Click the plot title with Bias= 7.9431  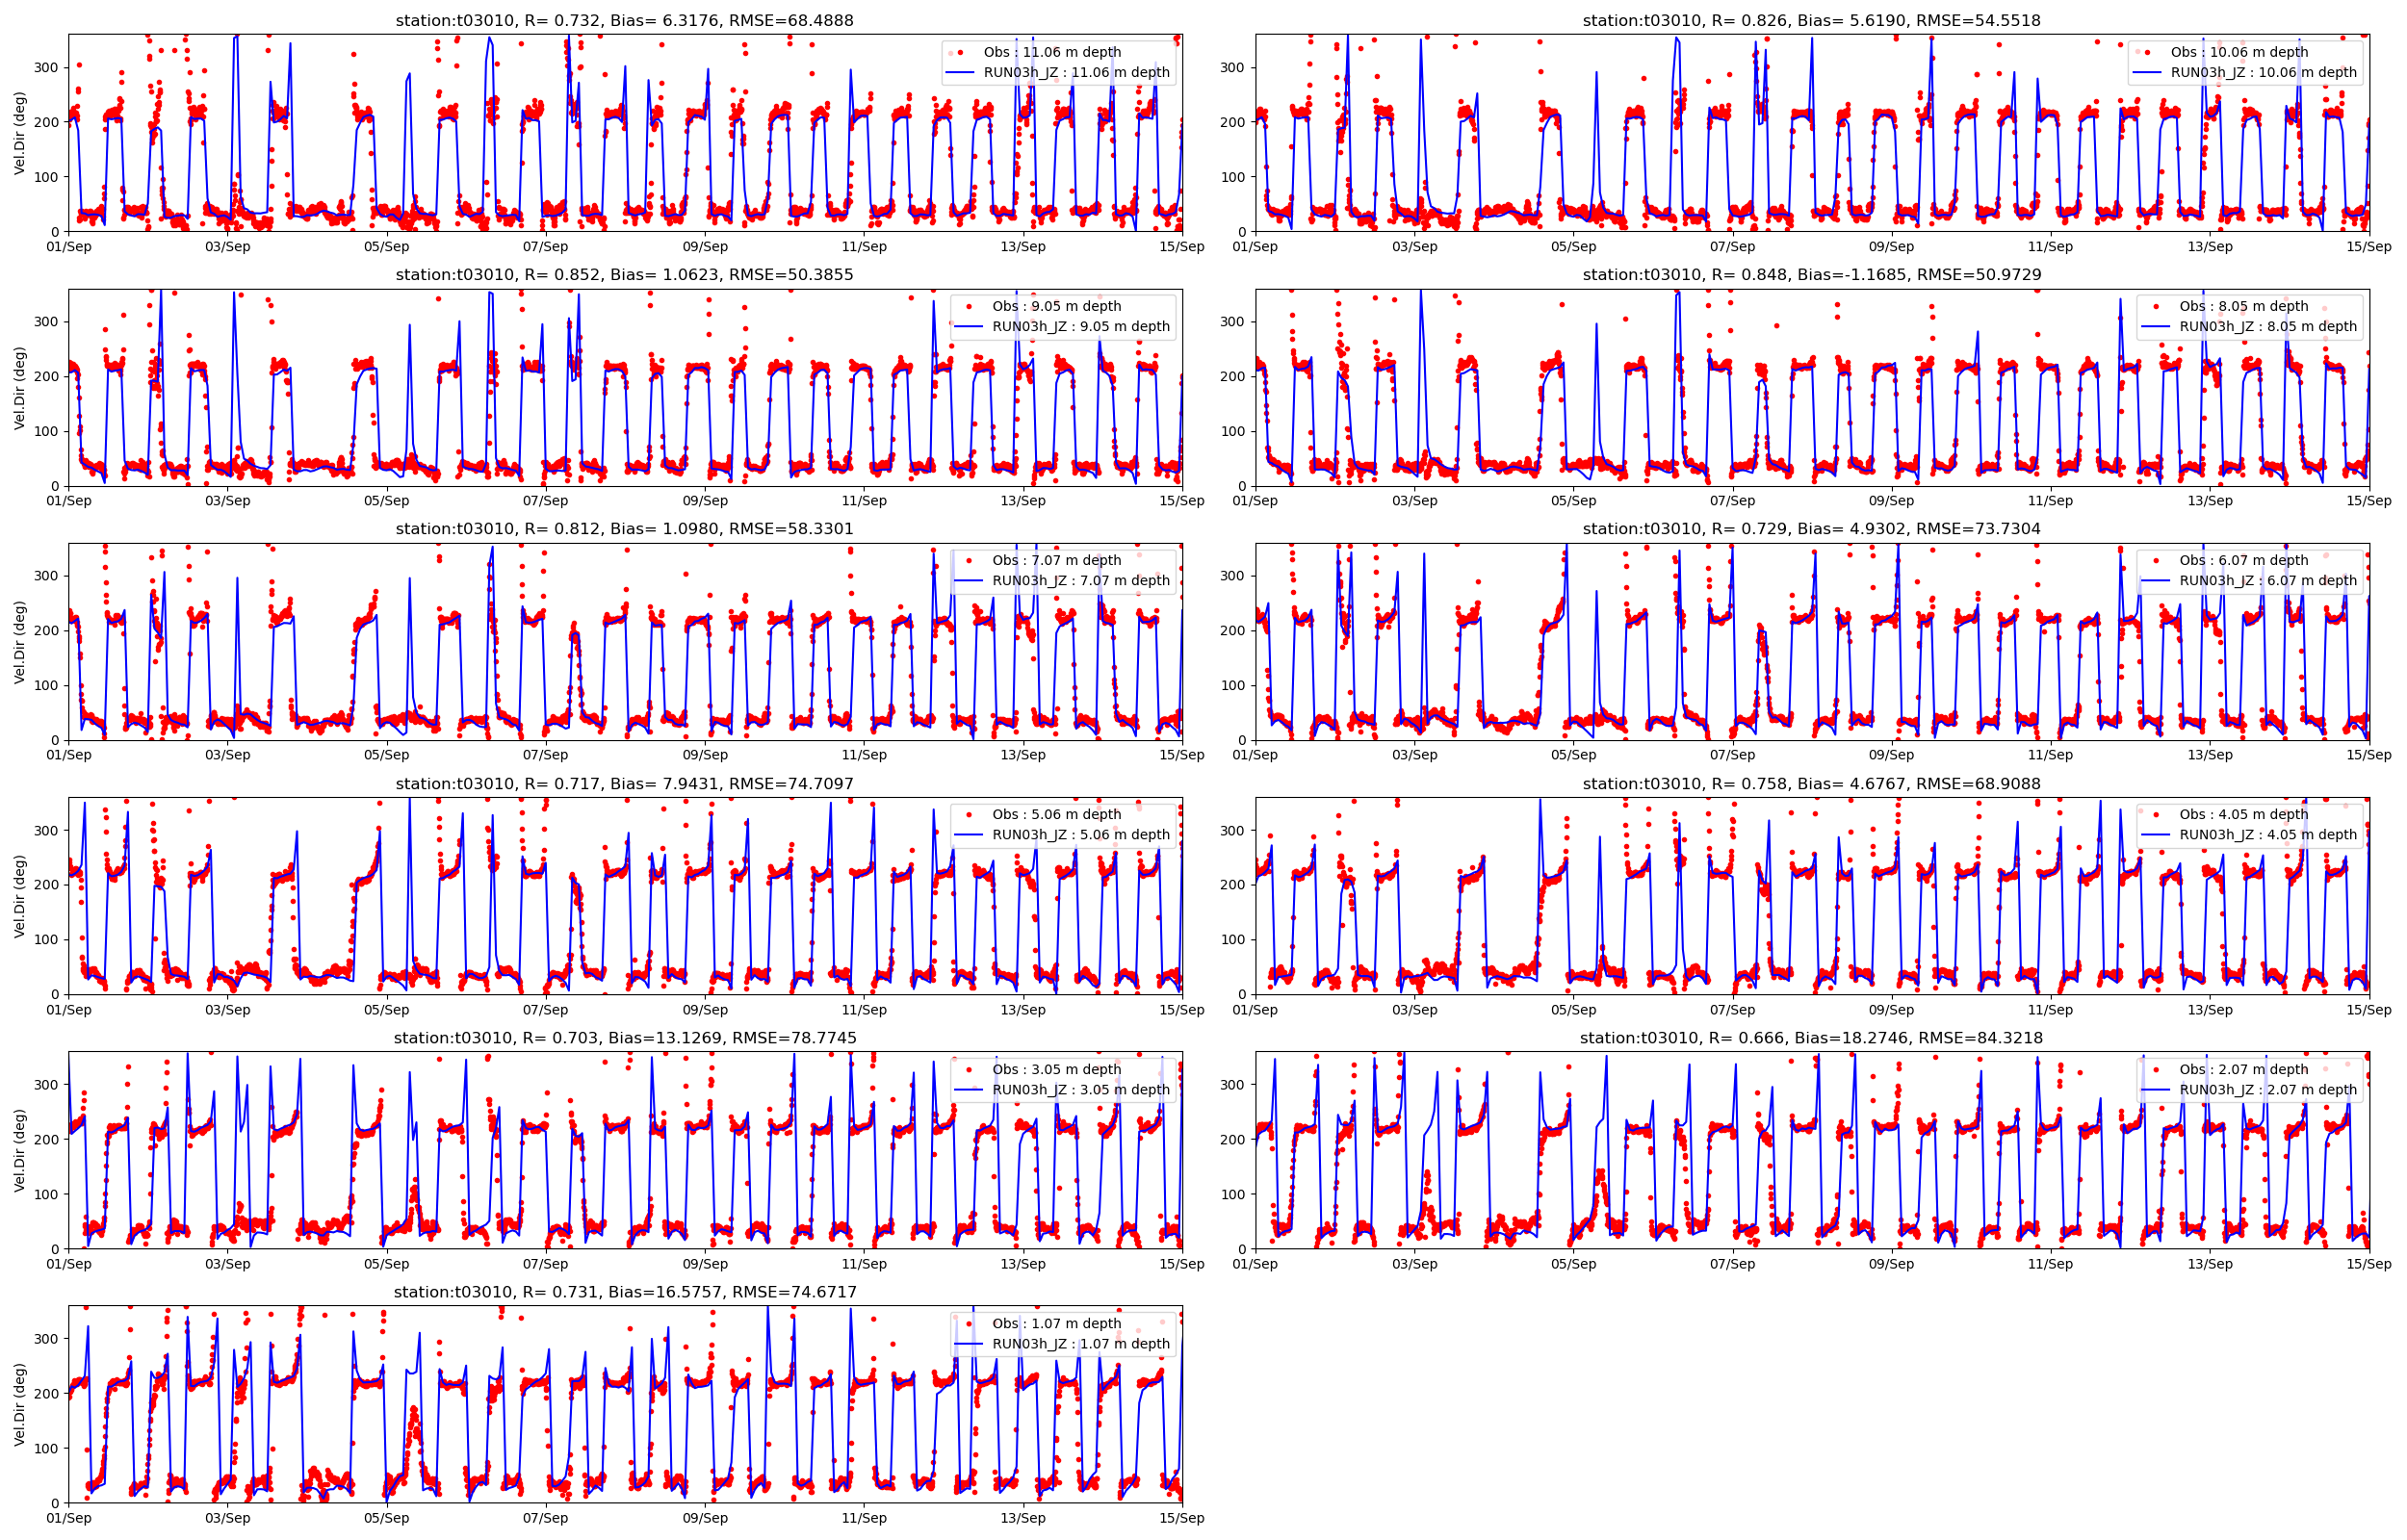[x=624, y=783]
